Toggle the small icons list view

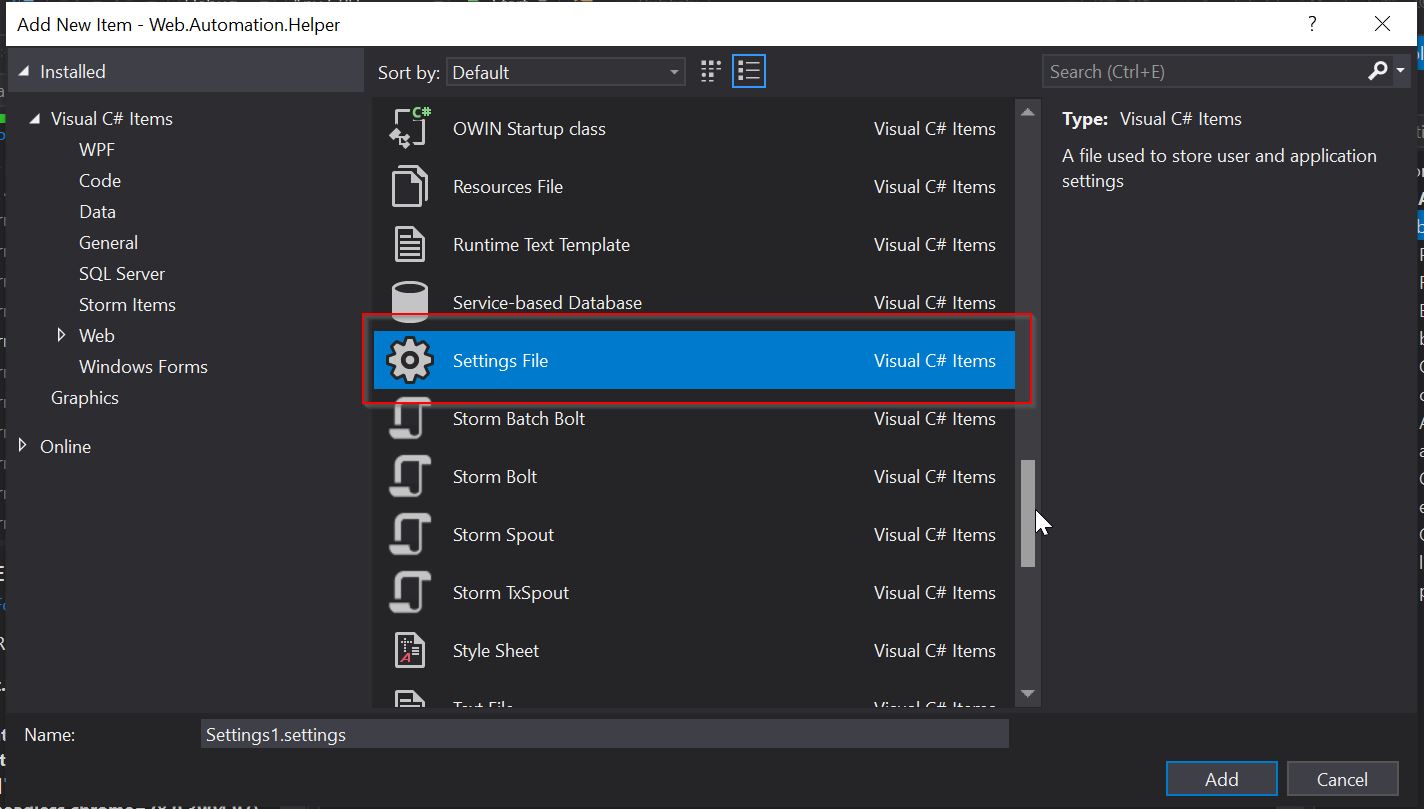click(748, 70)
